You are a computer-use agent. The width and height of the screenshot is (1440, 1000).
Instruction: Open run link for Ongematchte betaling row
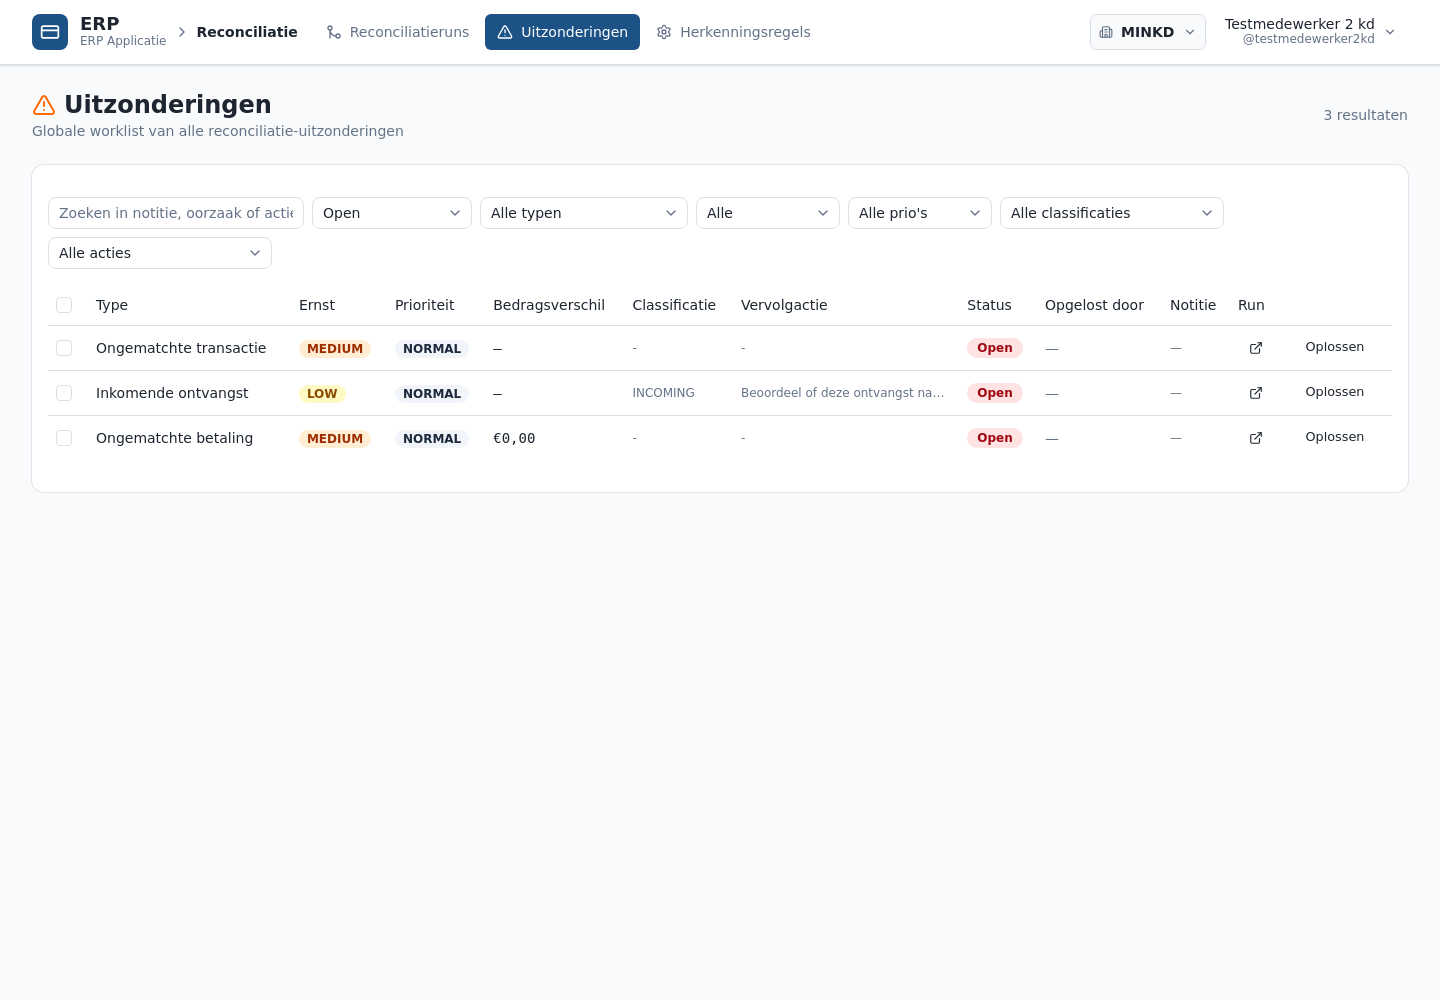(x=1256, y=438)
